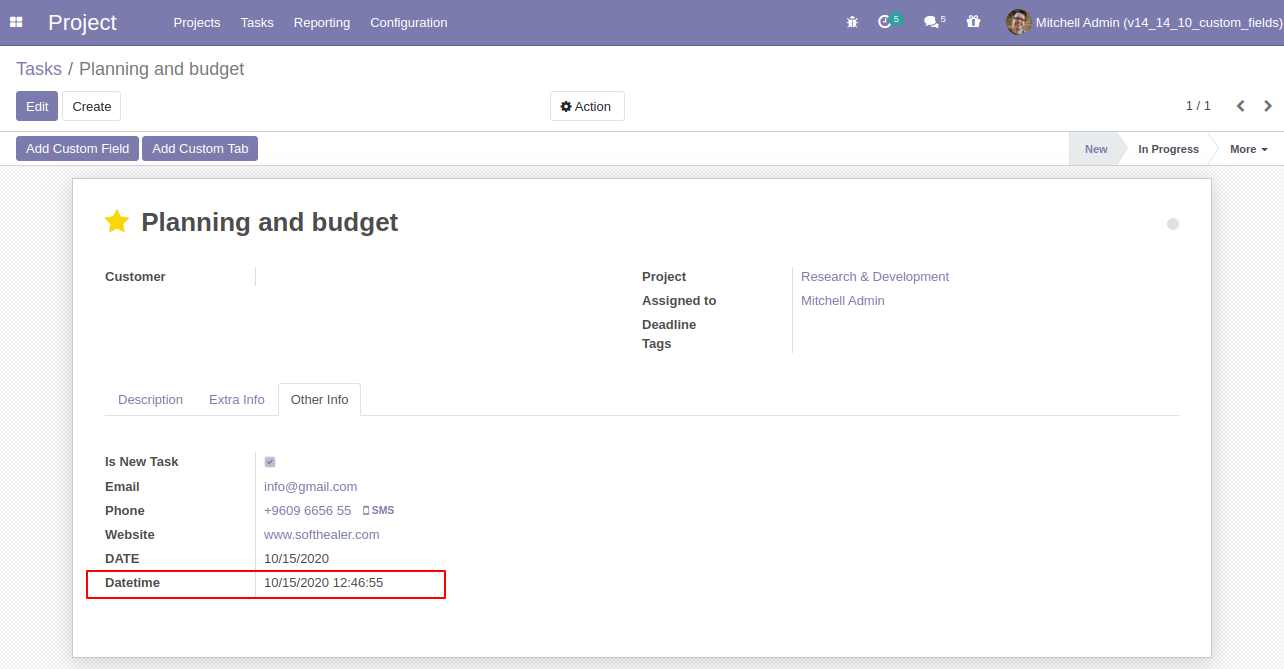This screenshot has width=1284, height=669.
Task: Click the Add Custom Field button
Action: click(x=77, y=149)
